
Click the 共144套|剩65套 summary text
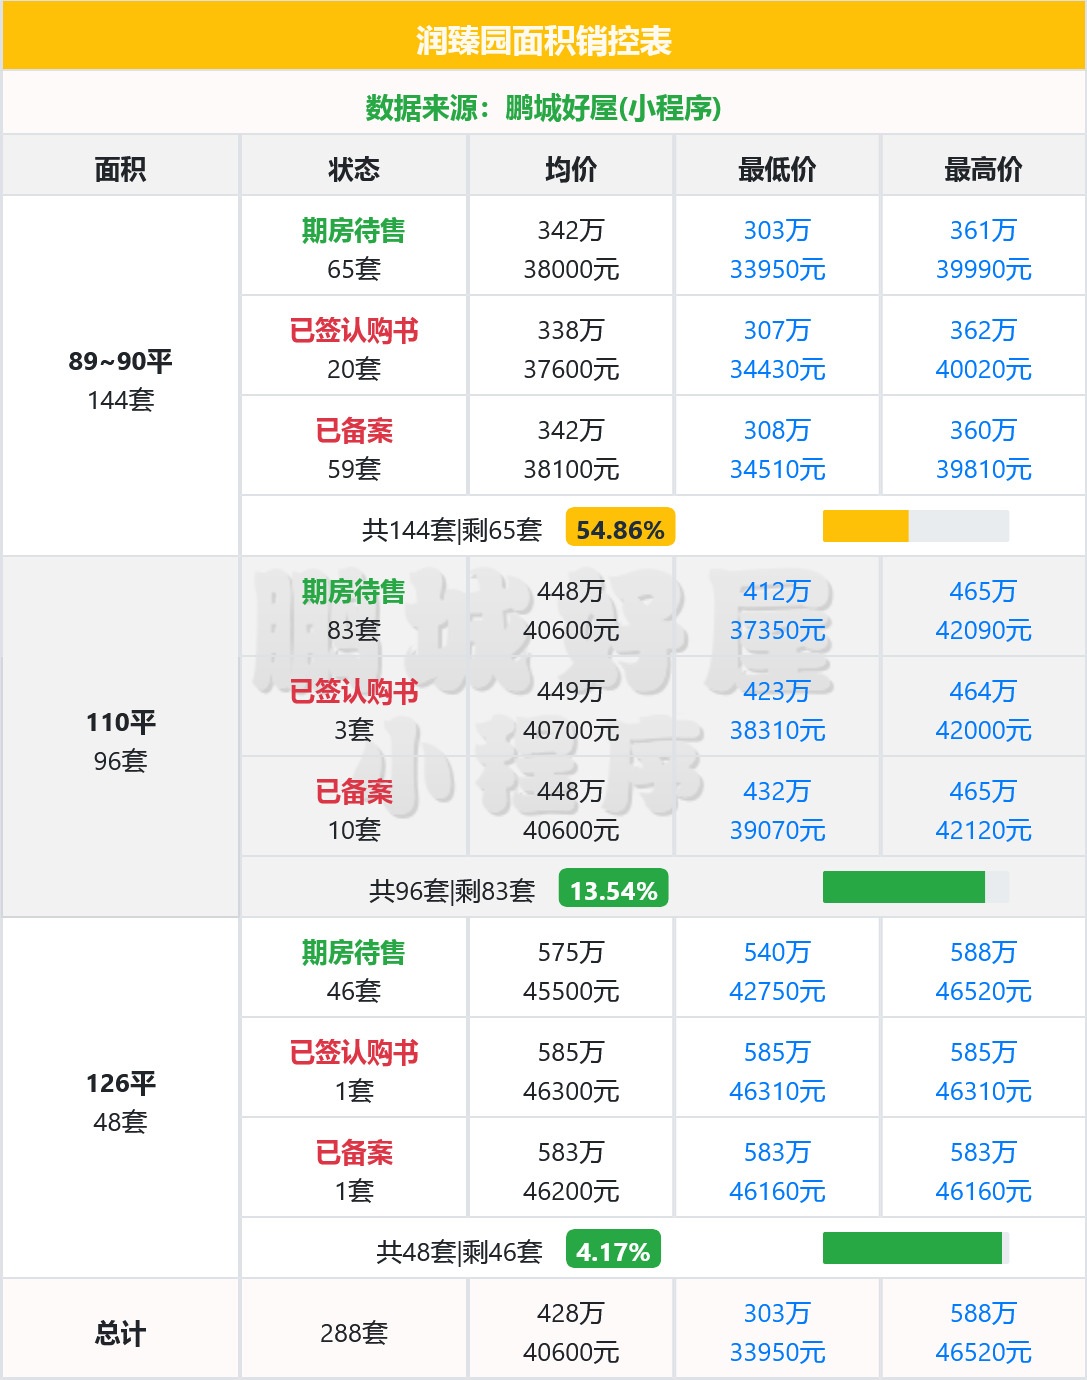coord(452,529)
